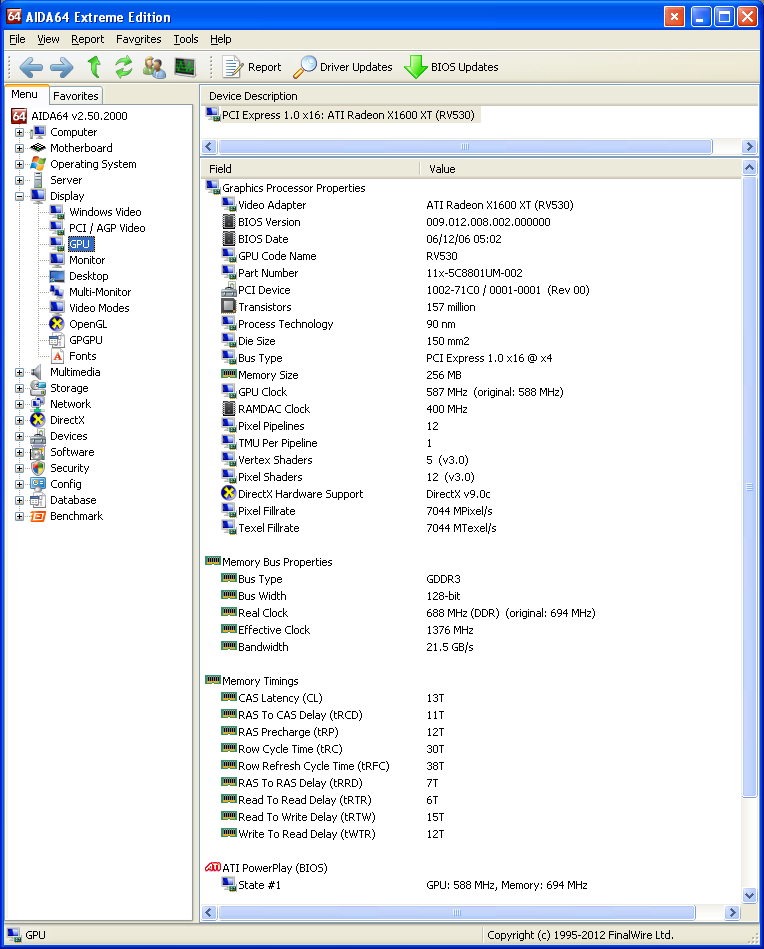Viewport: 764px width, 949px height.
Task: Open the Help menu
Action: coord(221,39)
